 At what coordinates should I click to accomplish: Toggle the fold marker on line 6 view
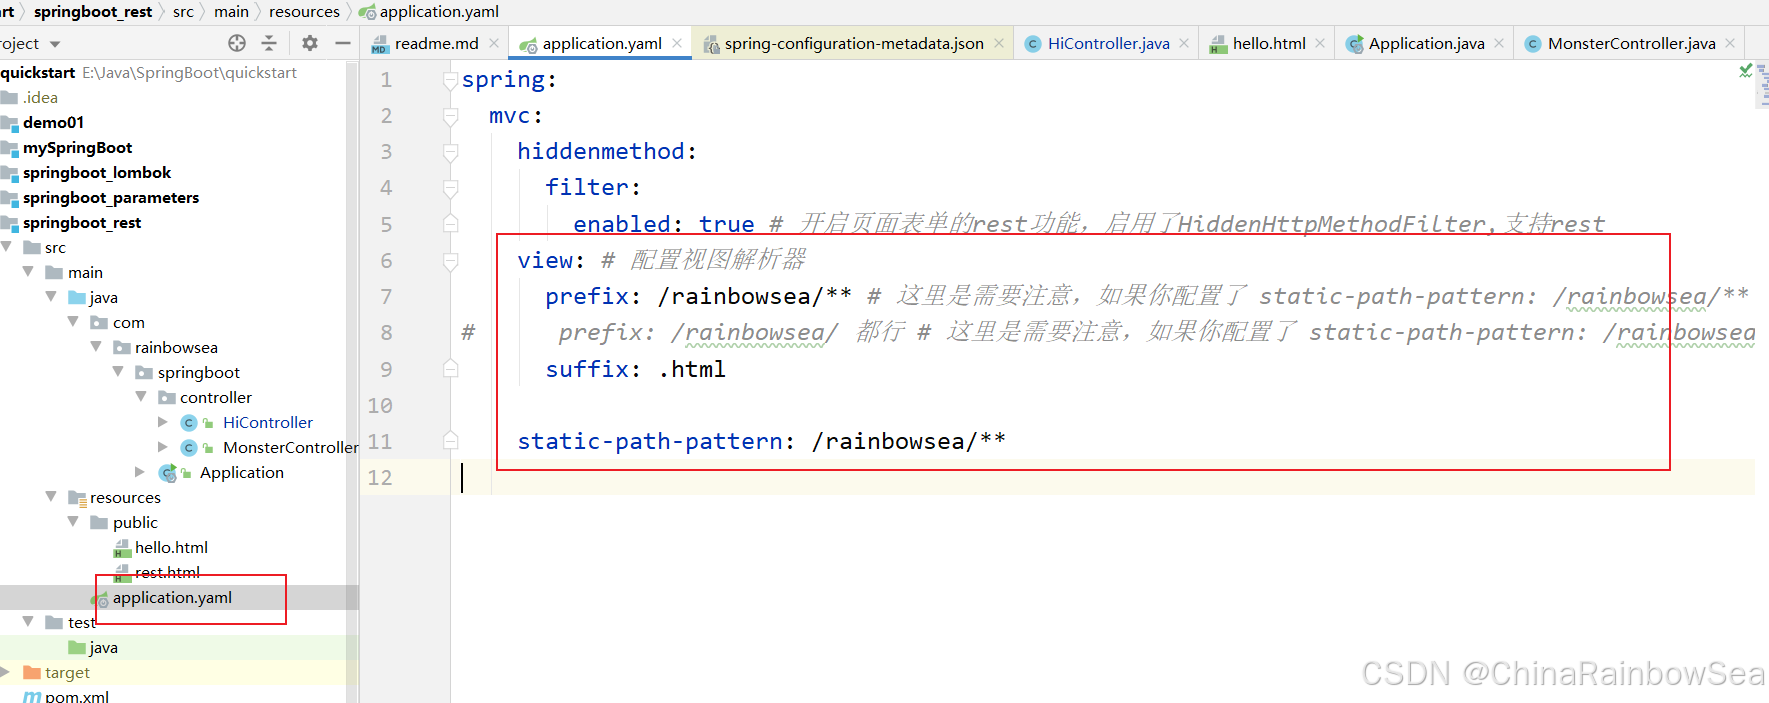pyautogui.click(x=451, y=261)
